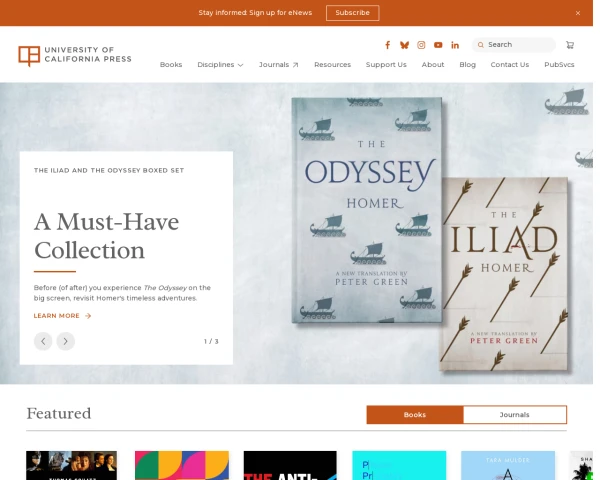Open the colorful geometric featured book cover

coord(182,465)
